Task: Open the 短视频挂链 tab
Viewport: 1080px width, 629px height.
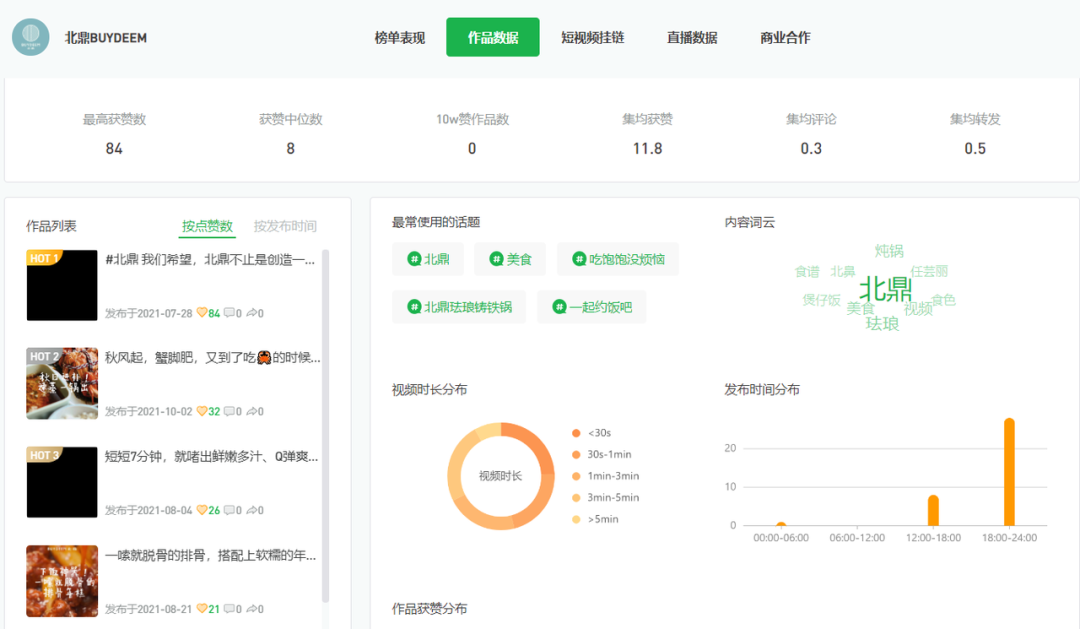Action: point(593,38)
